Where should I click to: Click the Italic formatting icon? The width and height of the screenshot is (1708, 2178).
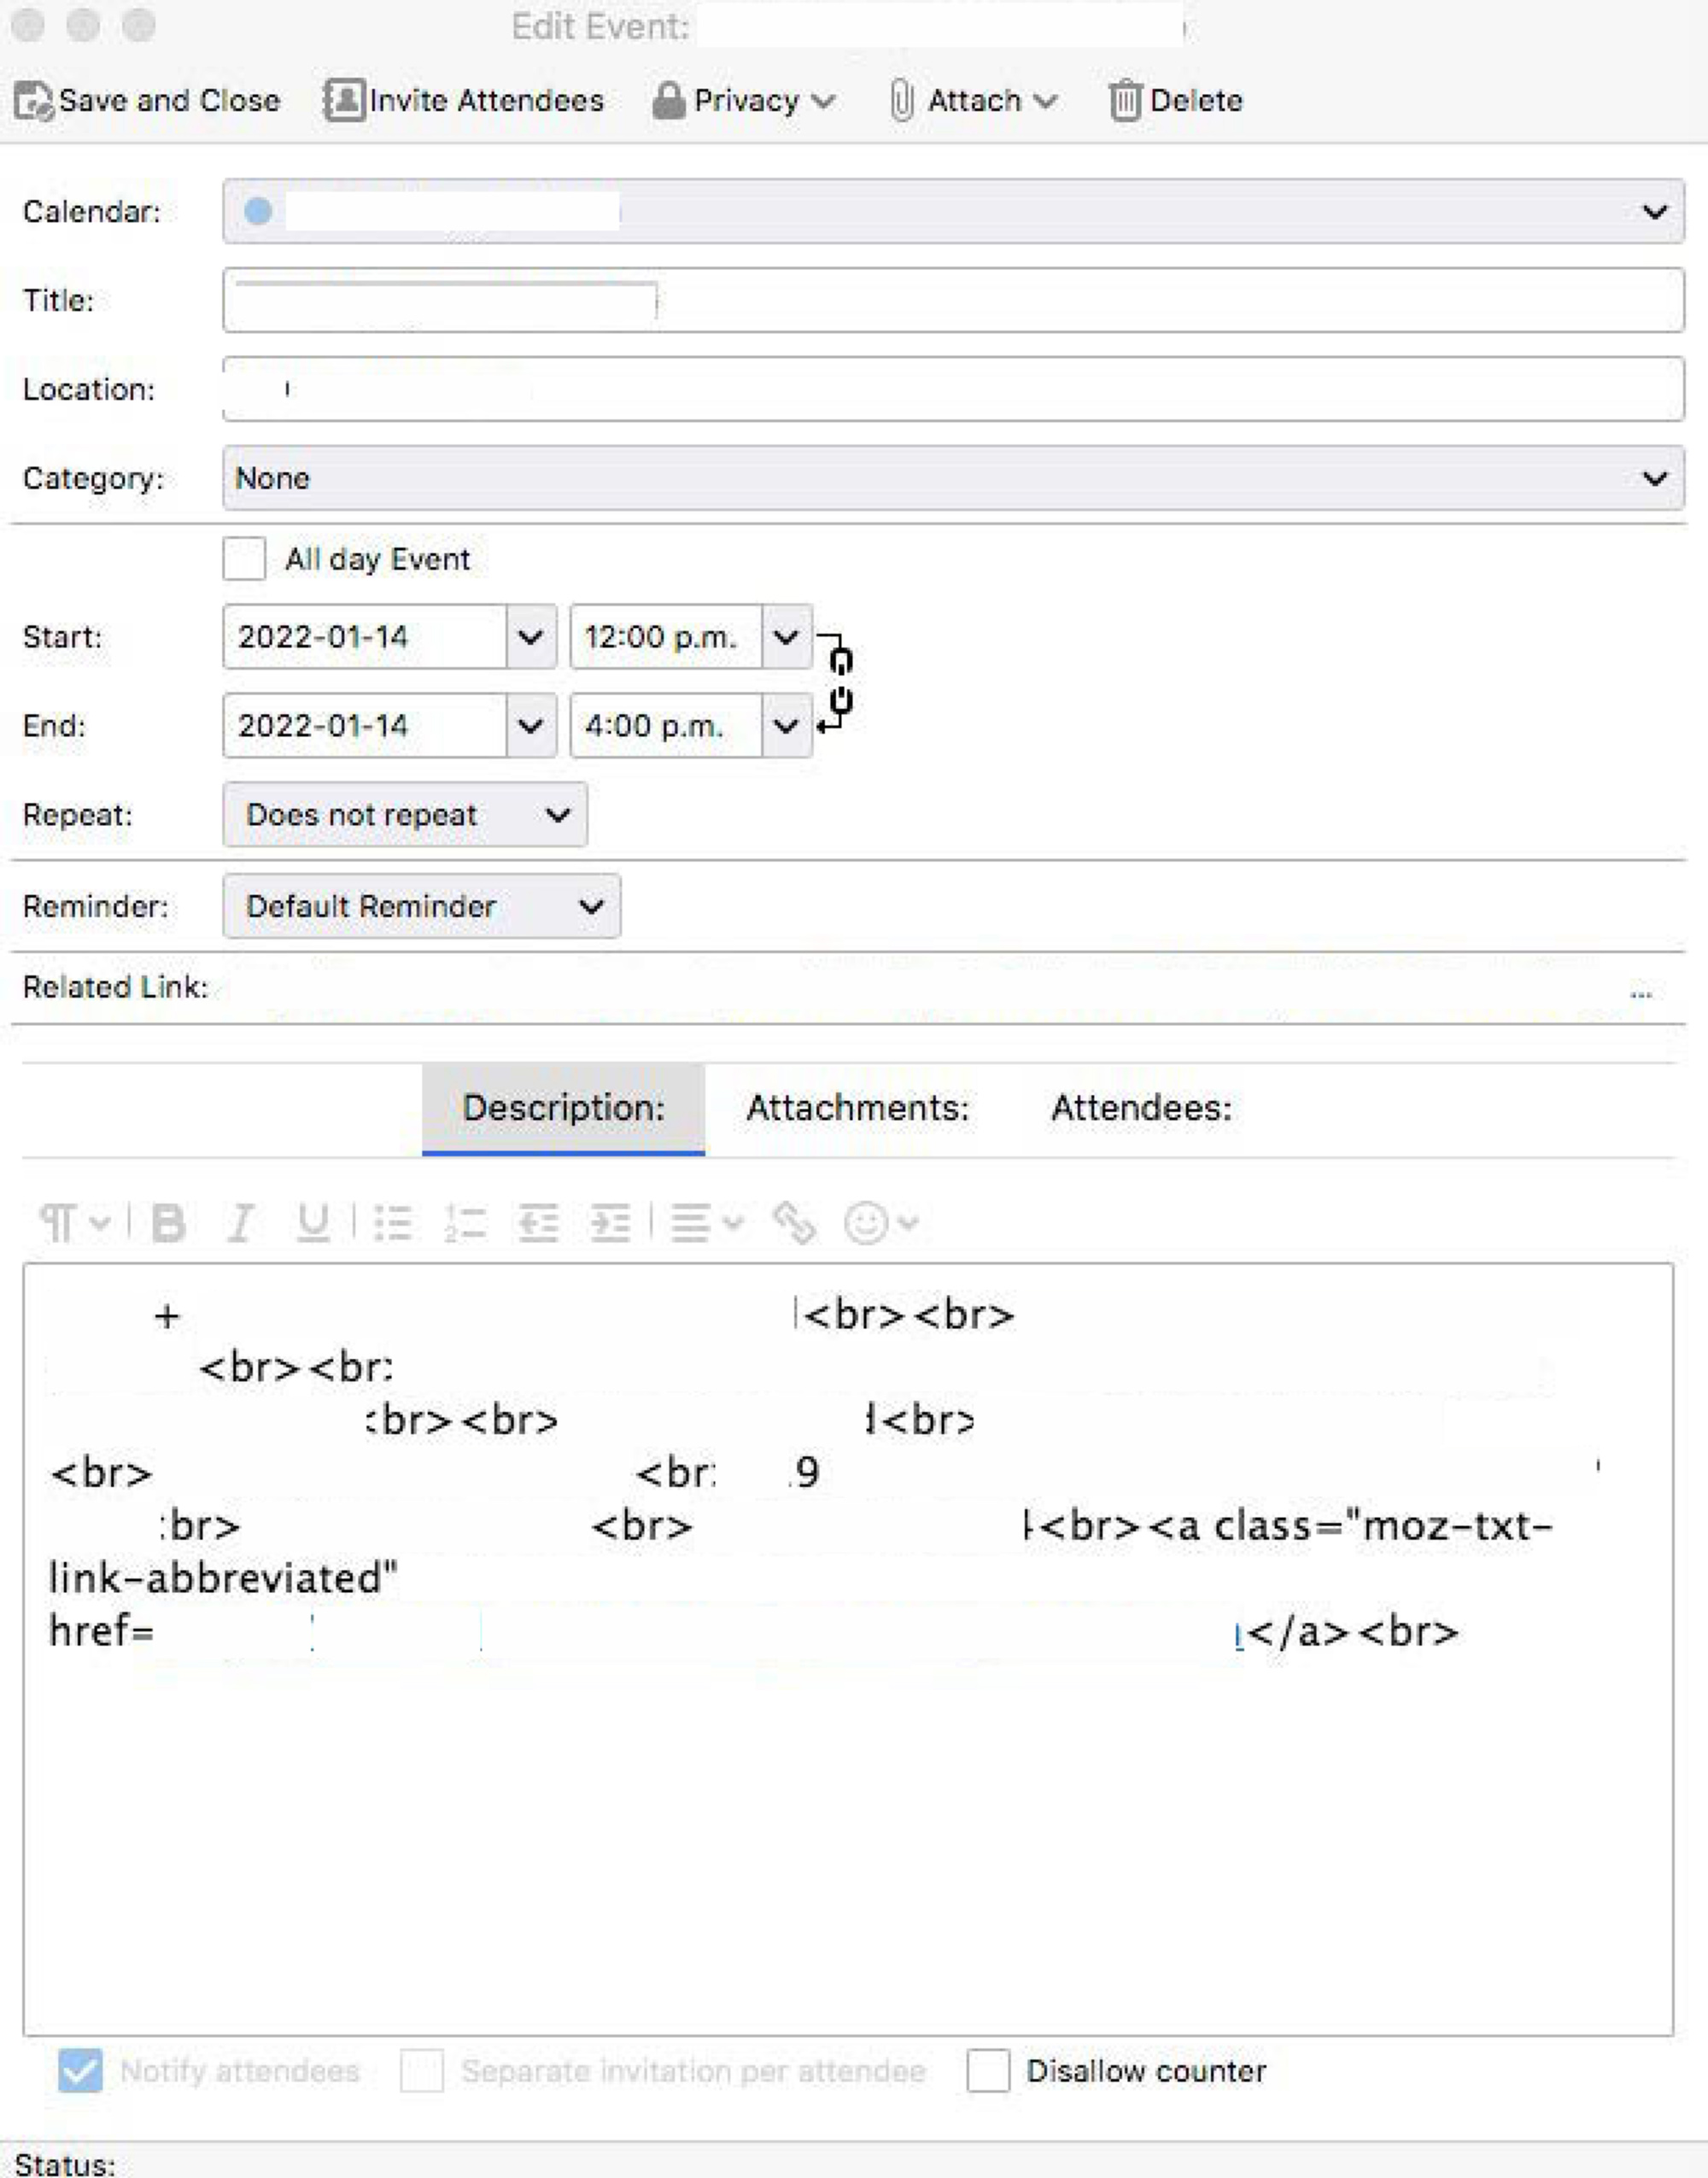[x=240, y=1222]
